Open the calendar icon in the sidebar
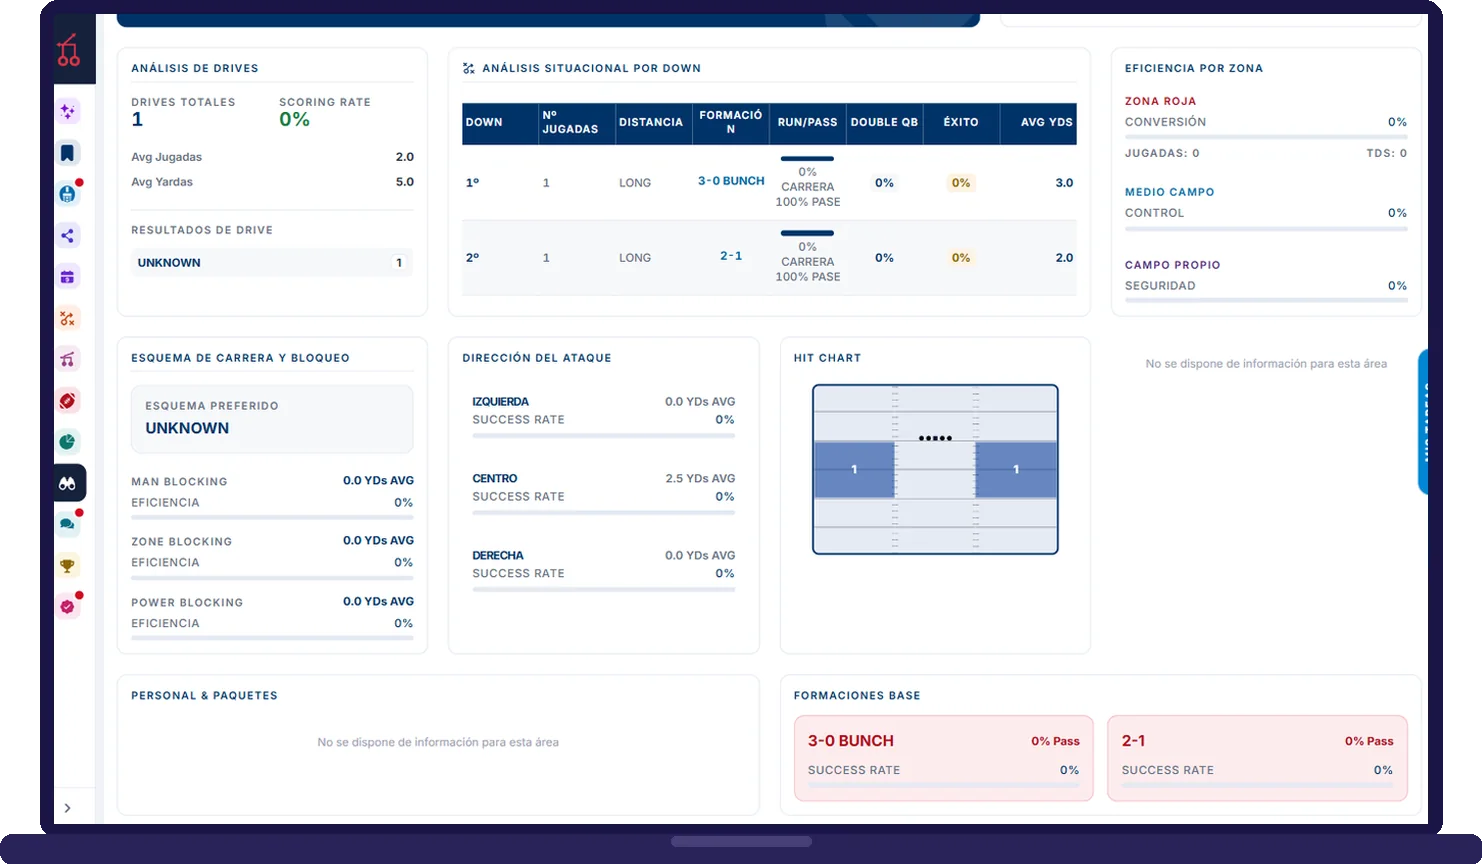The height and width of the screenshot is (864, 1482). [67, 277]
